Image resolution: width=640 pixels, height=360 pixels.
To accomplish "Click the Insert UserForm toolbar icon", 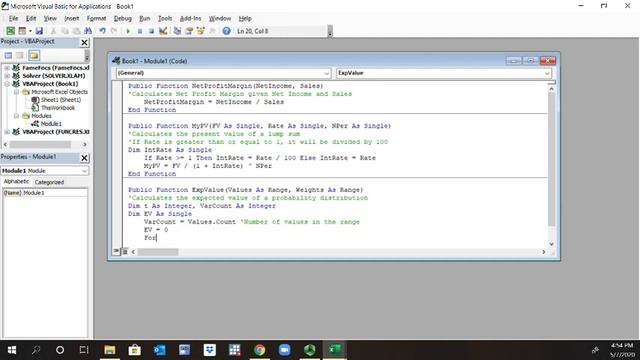I will [x=22, y=31].
